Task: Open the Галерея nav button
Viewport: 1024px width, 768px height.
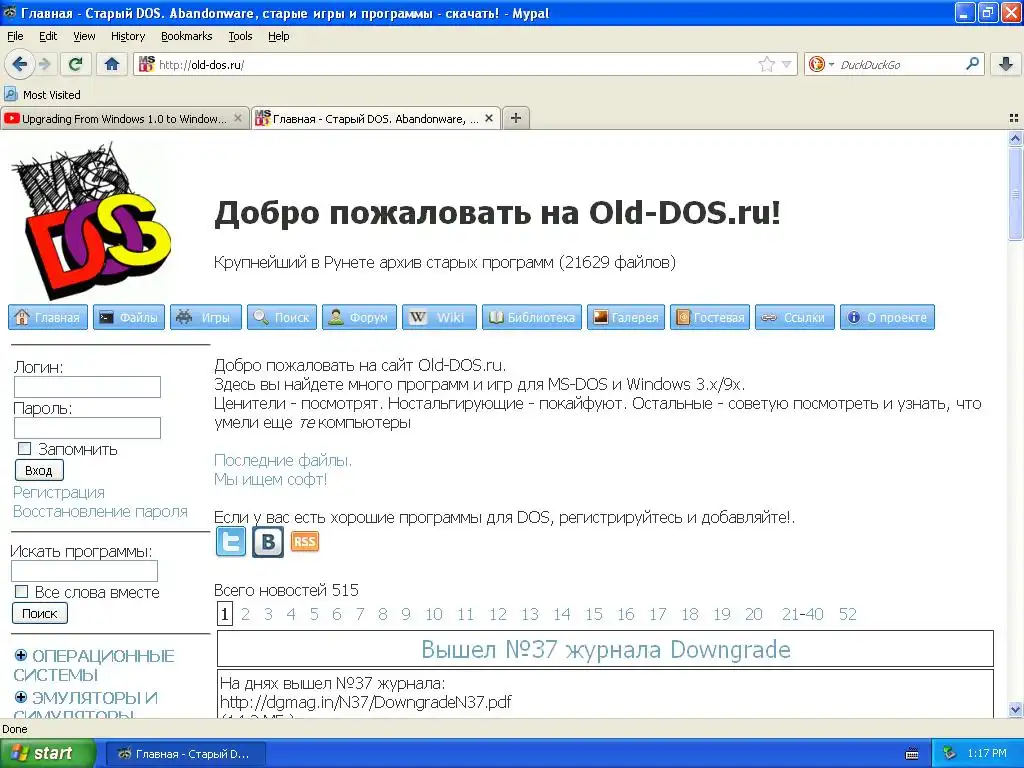Action: point(626,317)
